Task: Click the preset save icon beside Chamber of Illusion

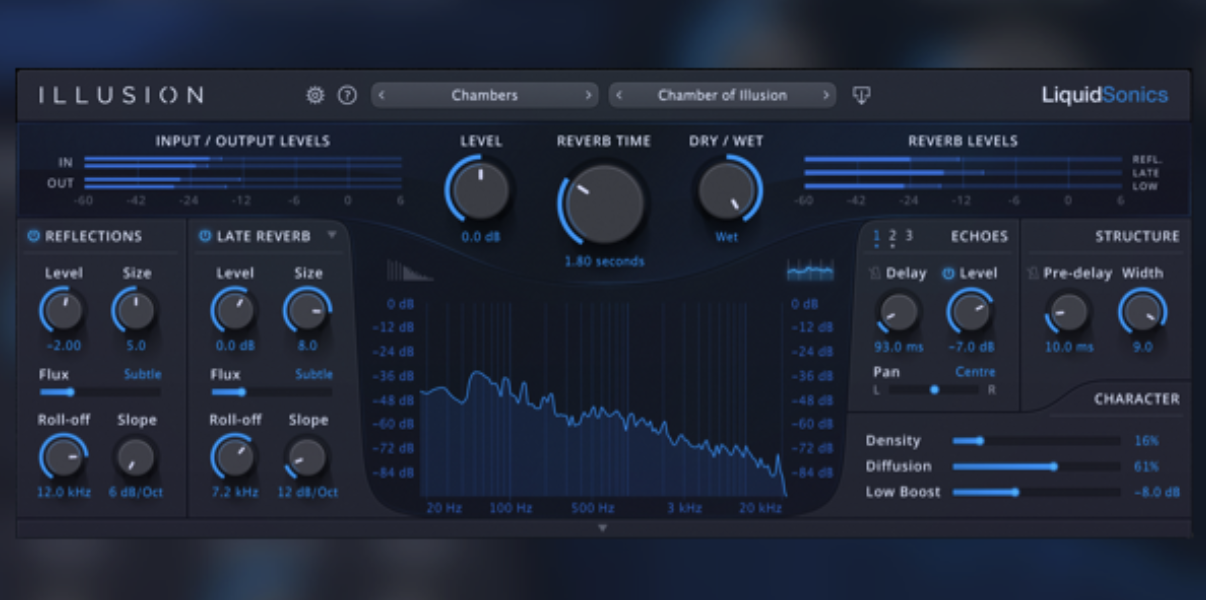Action: pos(861,95)
